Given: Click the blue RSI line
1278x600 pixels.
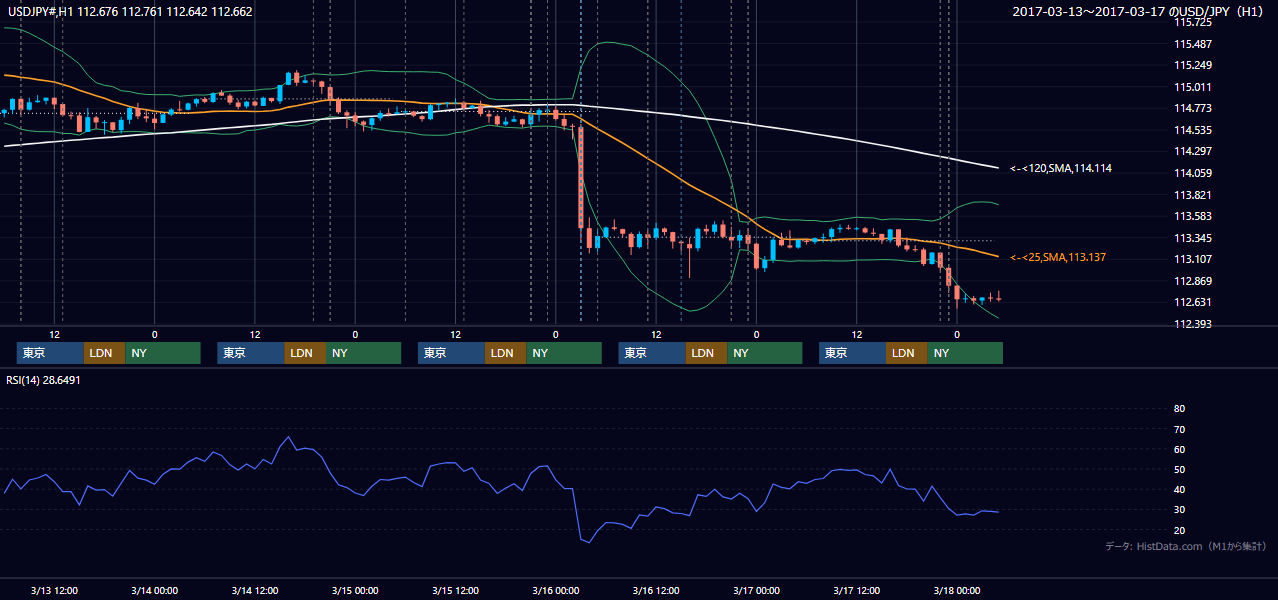Looking at the screenshot, I should click(500, 488).
